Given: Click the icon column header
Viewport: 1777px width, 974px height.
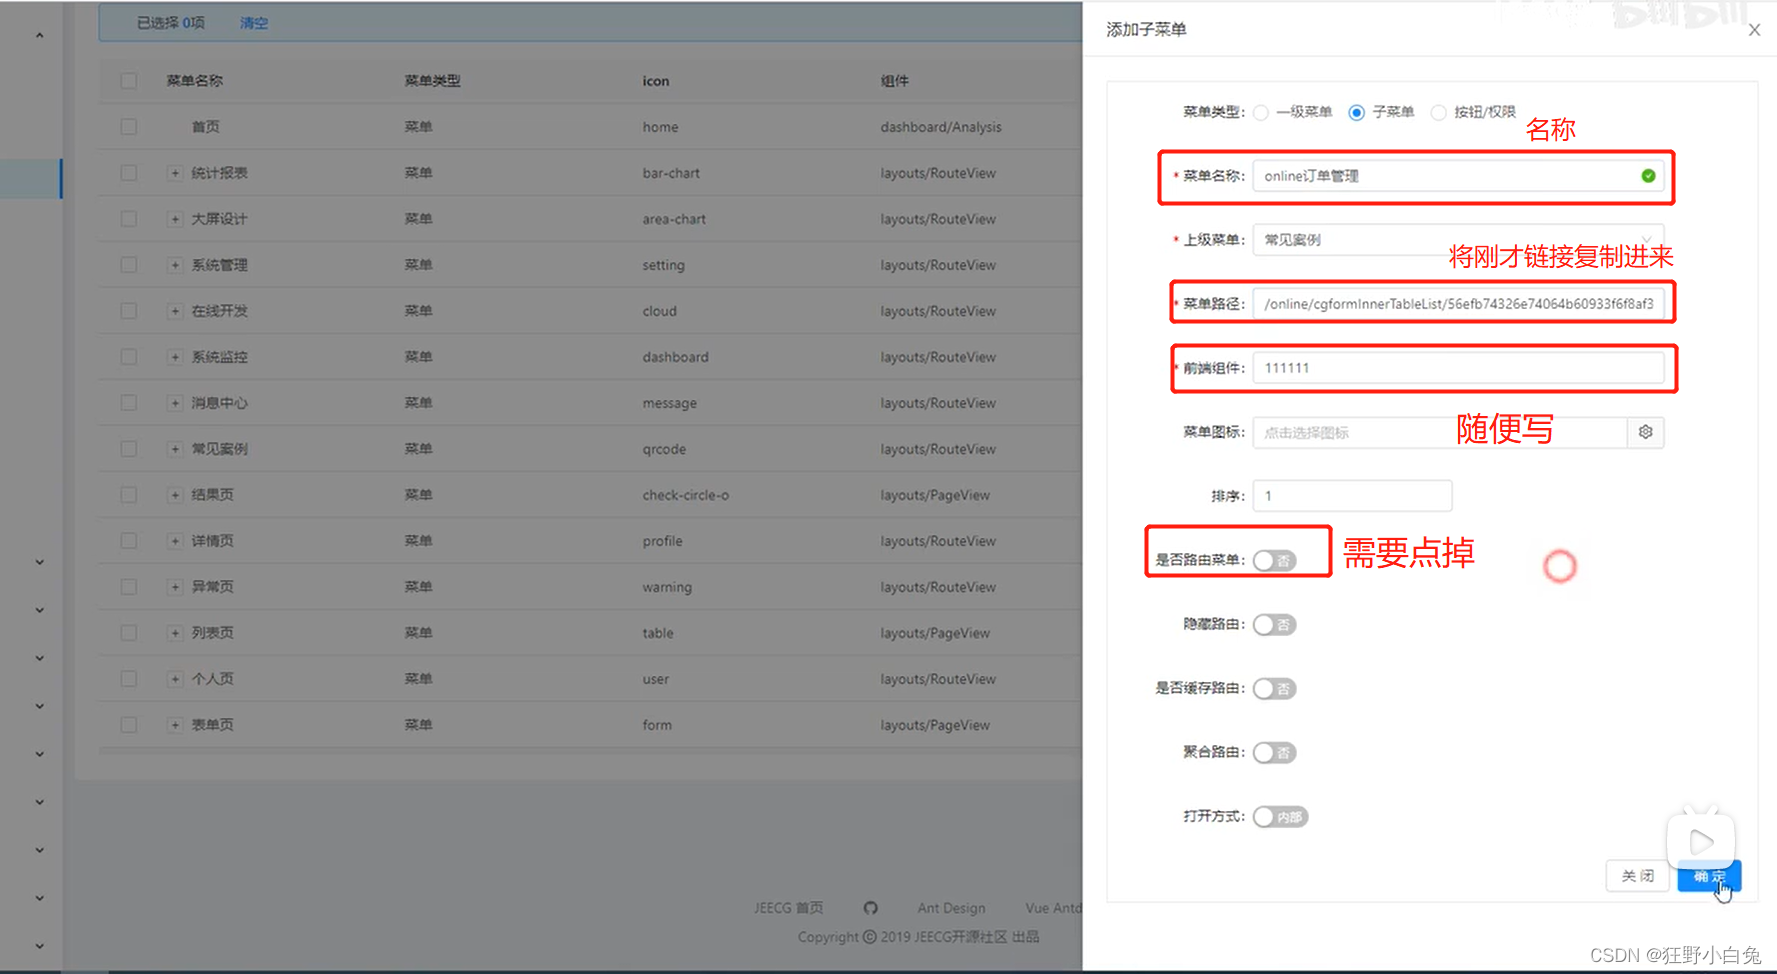Looking at the screenshot, I should pyautogui.click(x=656, y=81).
